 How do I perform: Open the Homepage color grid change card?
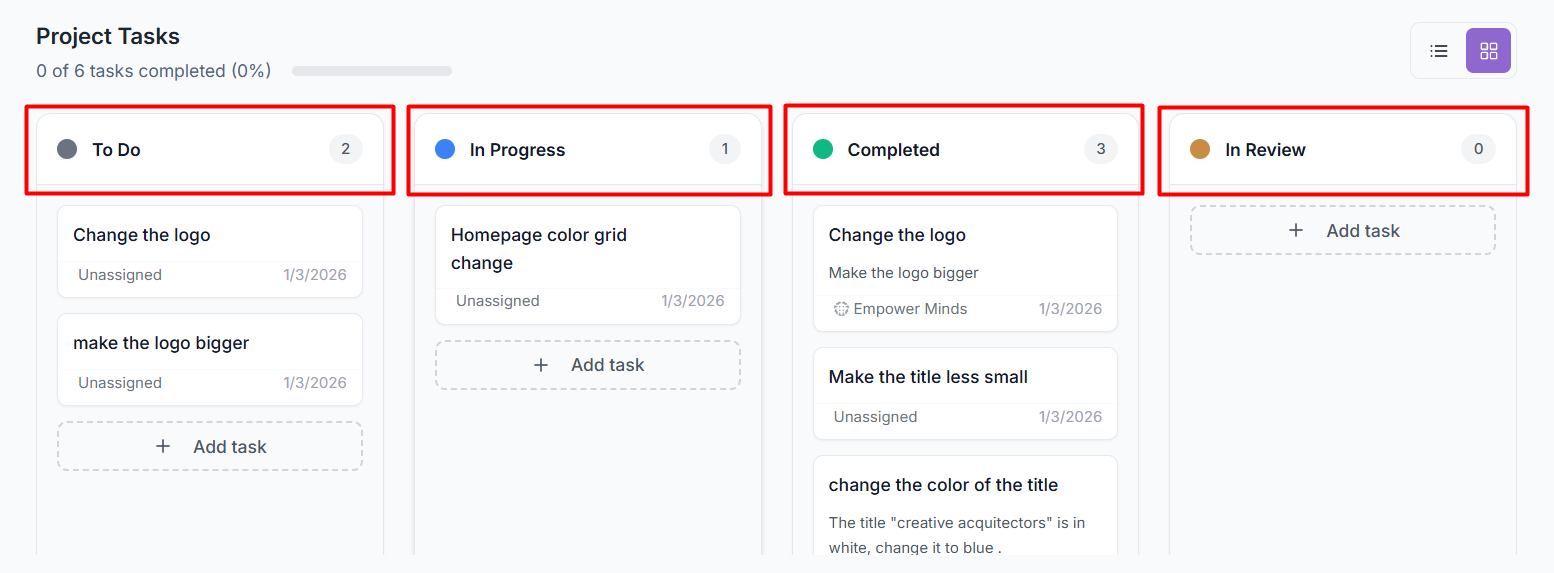coord(588,265)
